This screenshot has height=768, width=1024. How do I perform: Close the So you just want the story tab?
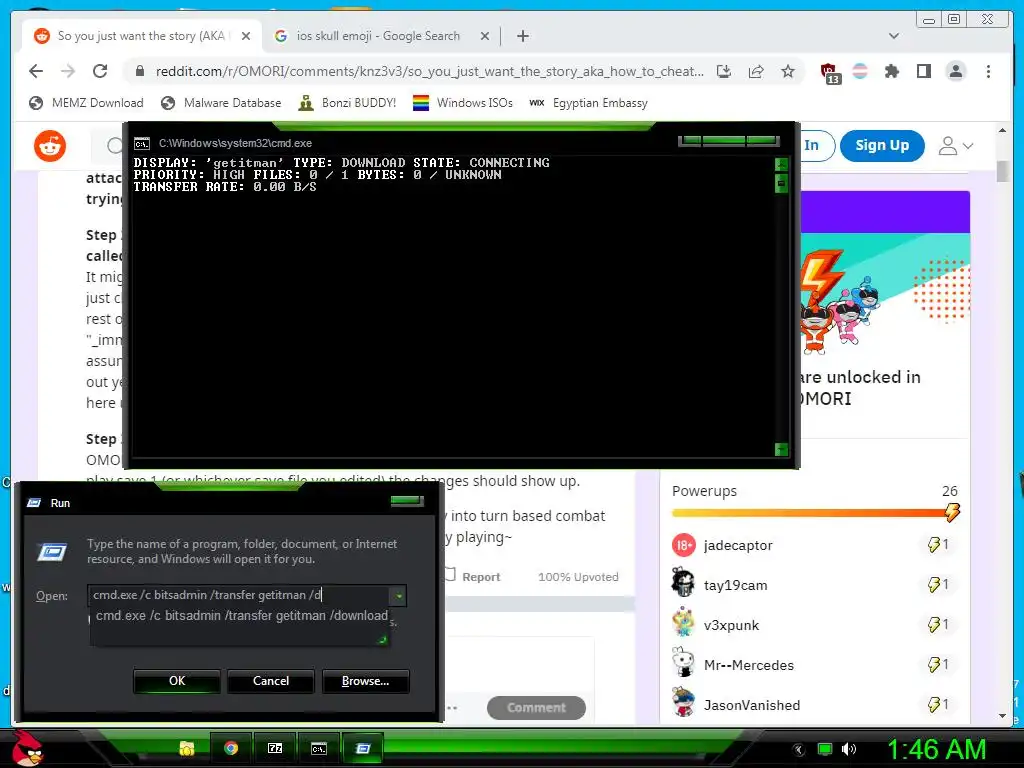tap(246, 36)
